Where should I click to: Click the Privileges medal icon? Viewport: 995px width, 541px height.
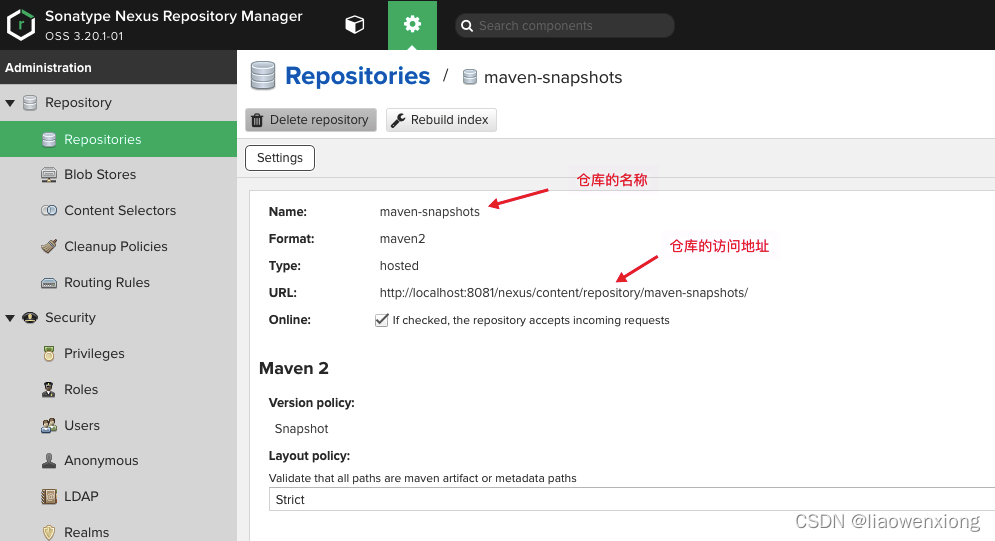[x=49, y=354]
